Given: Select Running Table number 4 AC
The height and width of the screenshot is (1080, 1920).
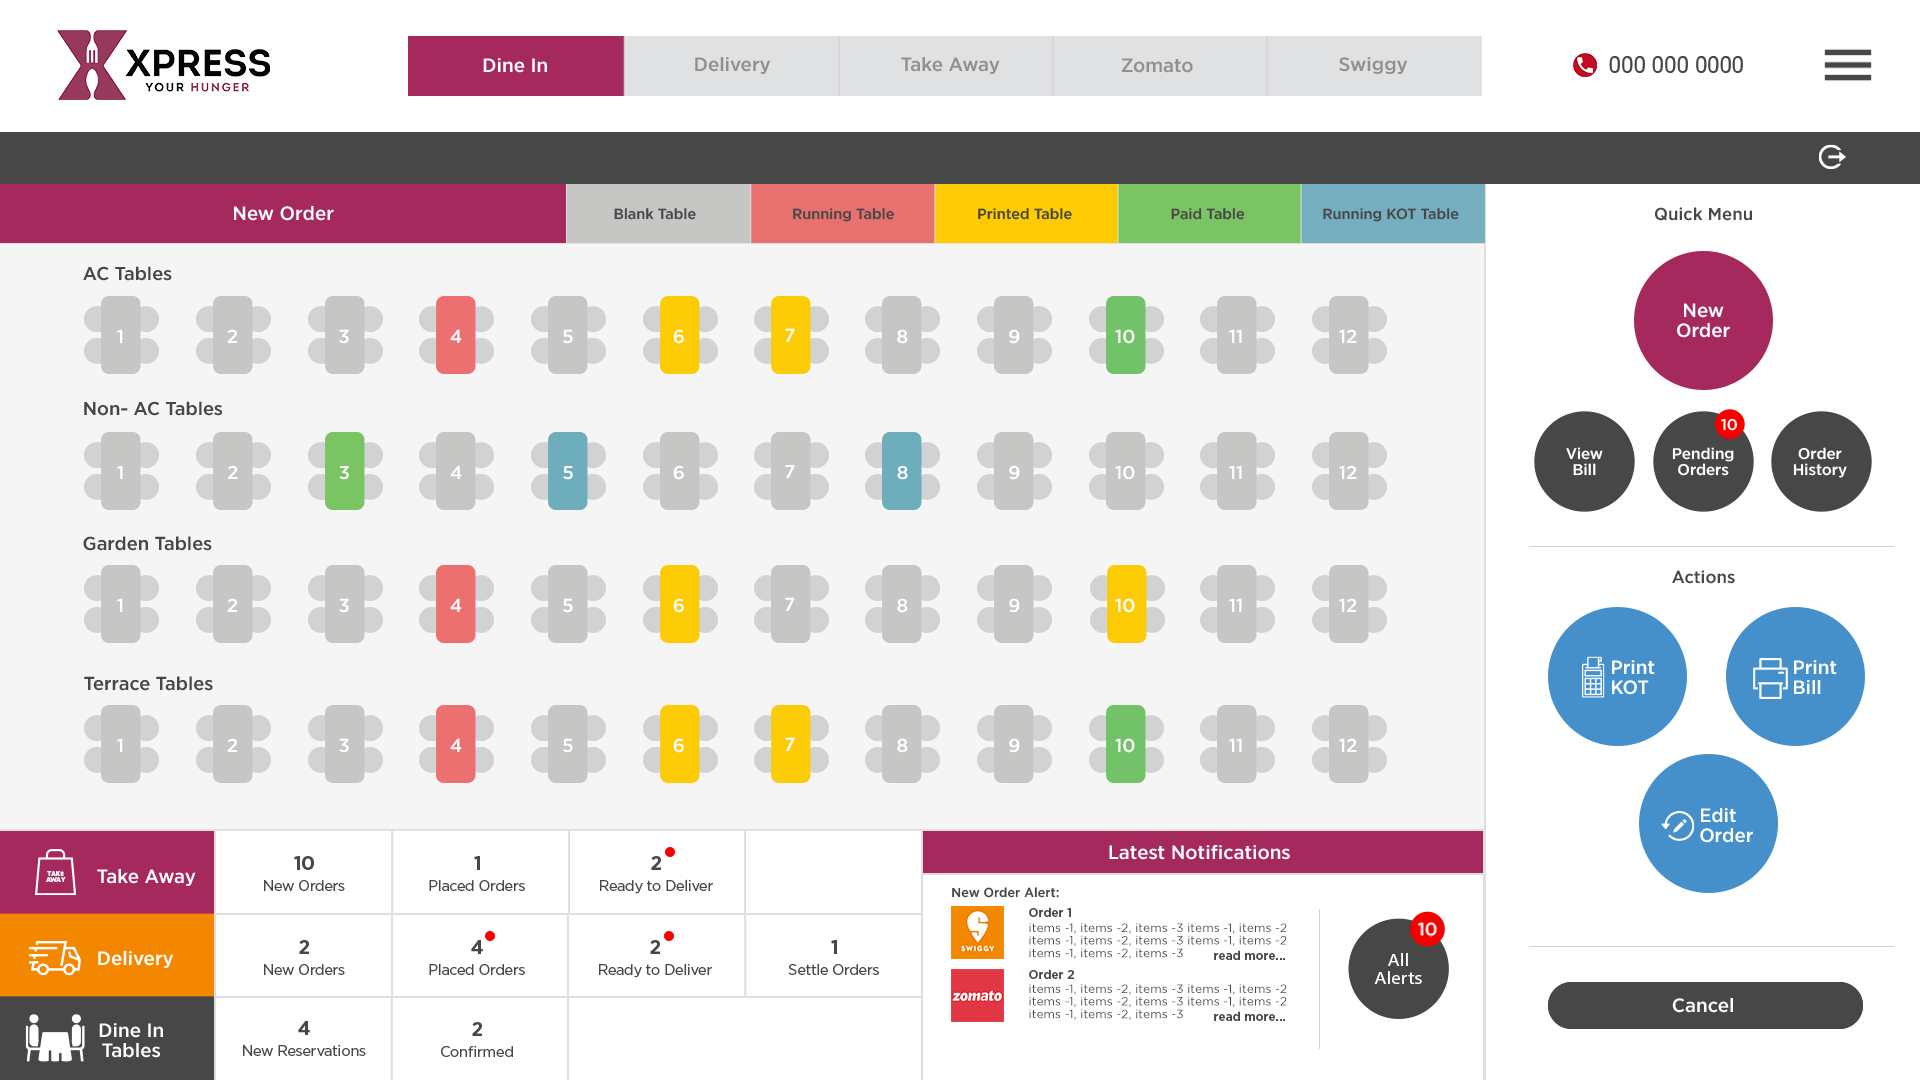Looking at the screenshot, I should tap(456, 335).
